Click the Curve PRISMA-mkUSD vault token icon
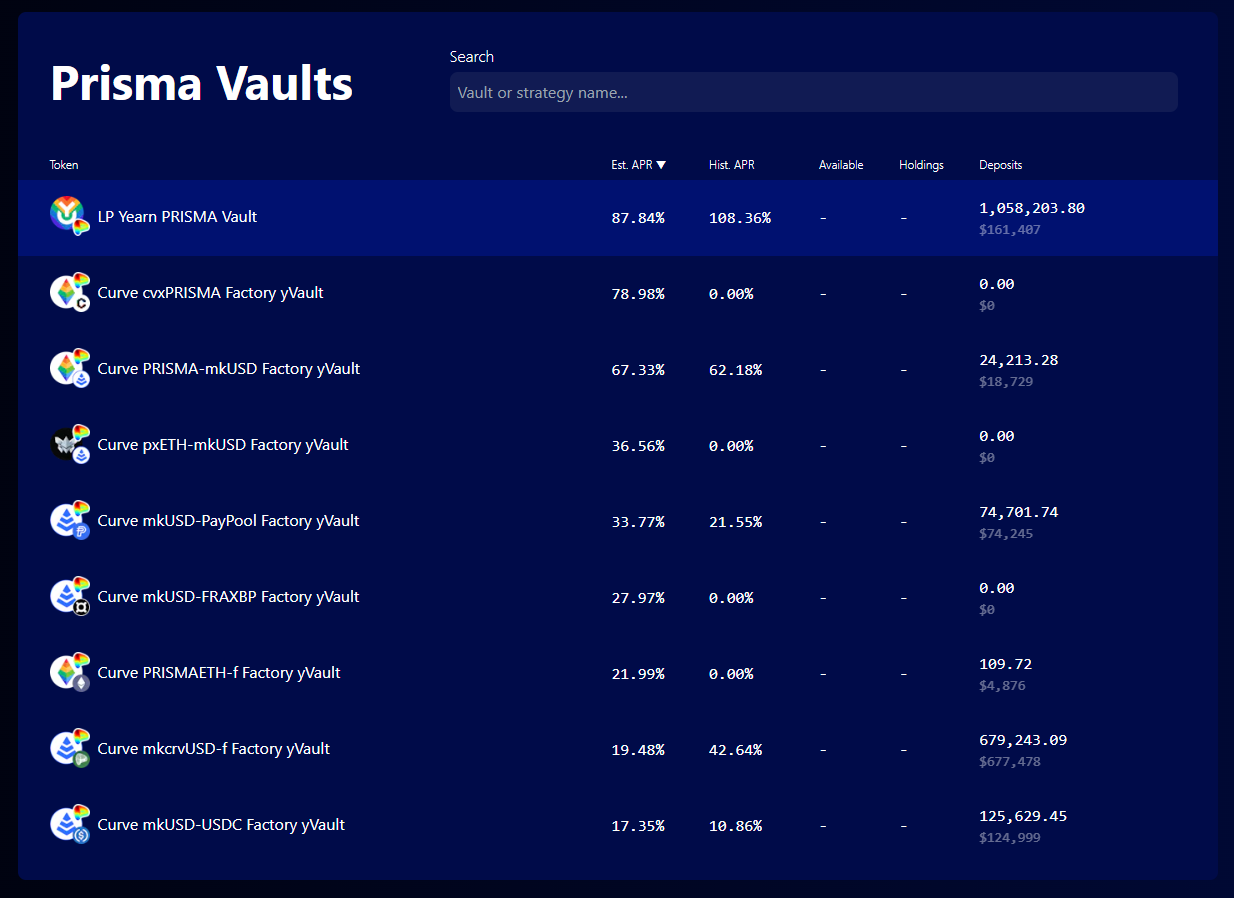 coord(68,368)
